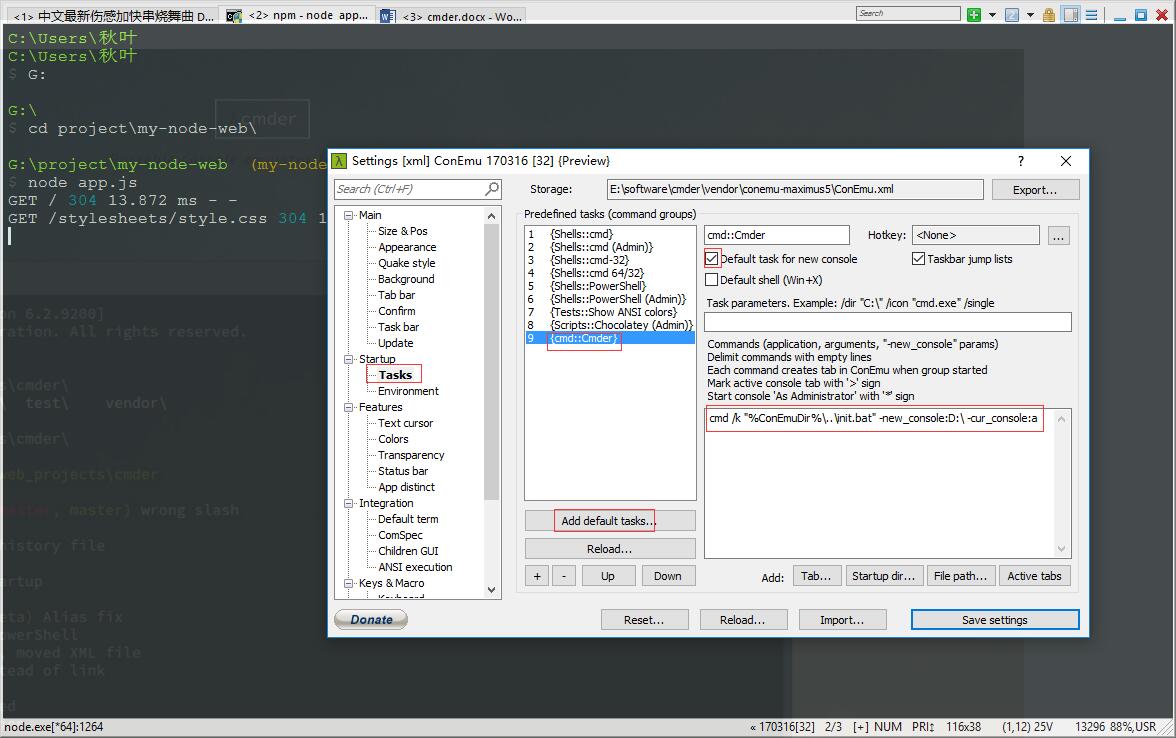Click plus button to add task
Viewport: 1176px width, 738px height.
[537, 576]
